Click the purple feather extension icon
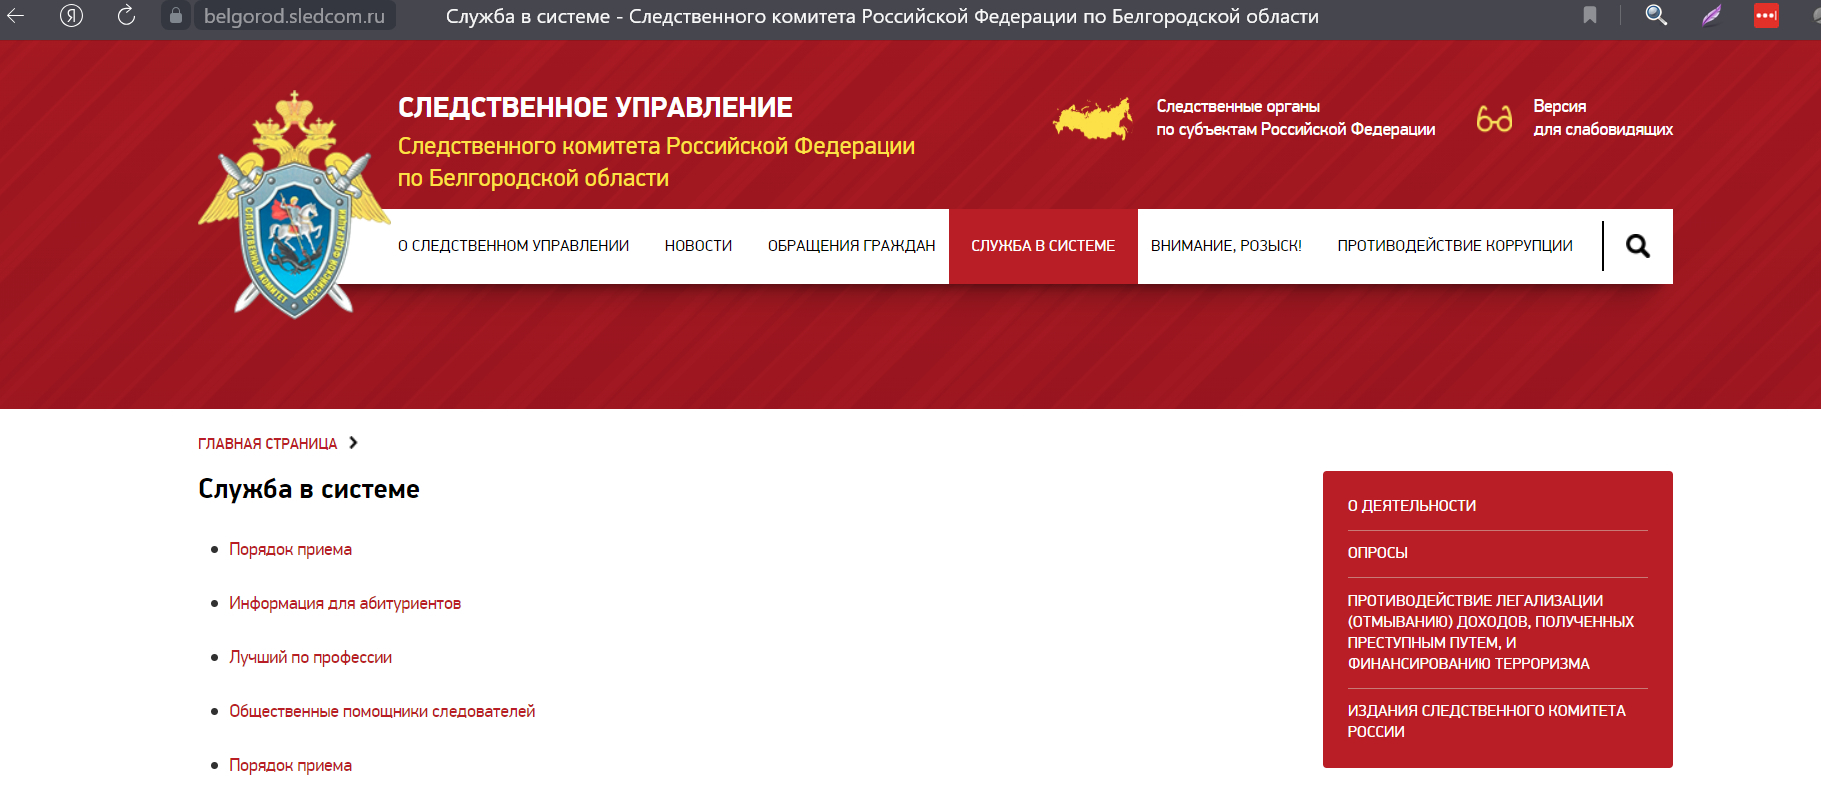Screen dimensions: 1821x790 point(1712,15)
